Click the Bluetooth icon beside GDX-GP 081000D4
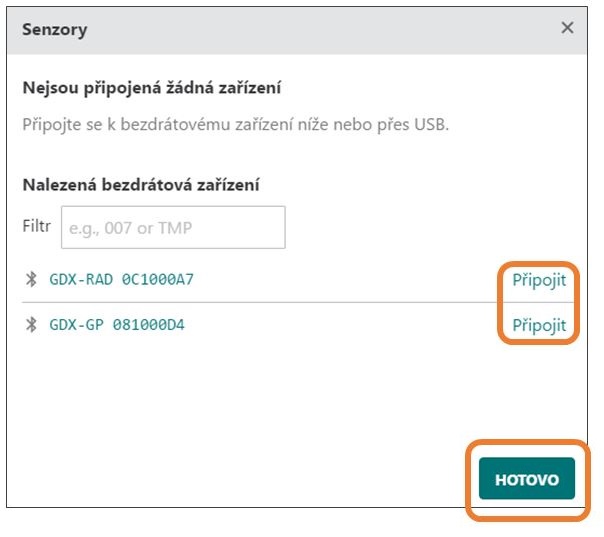 (31, 324)
